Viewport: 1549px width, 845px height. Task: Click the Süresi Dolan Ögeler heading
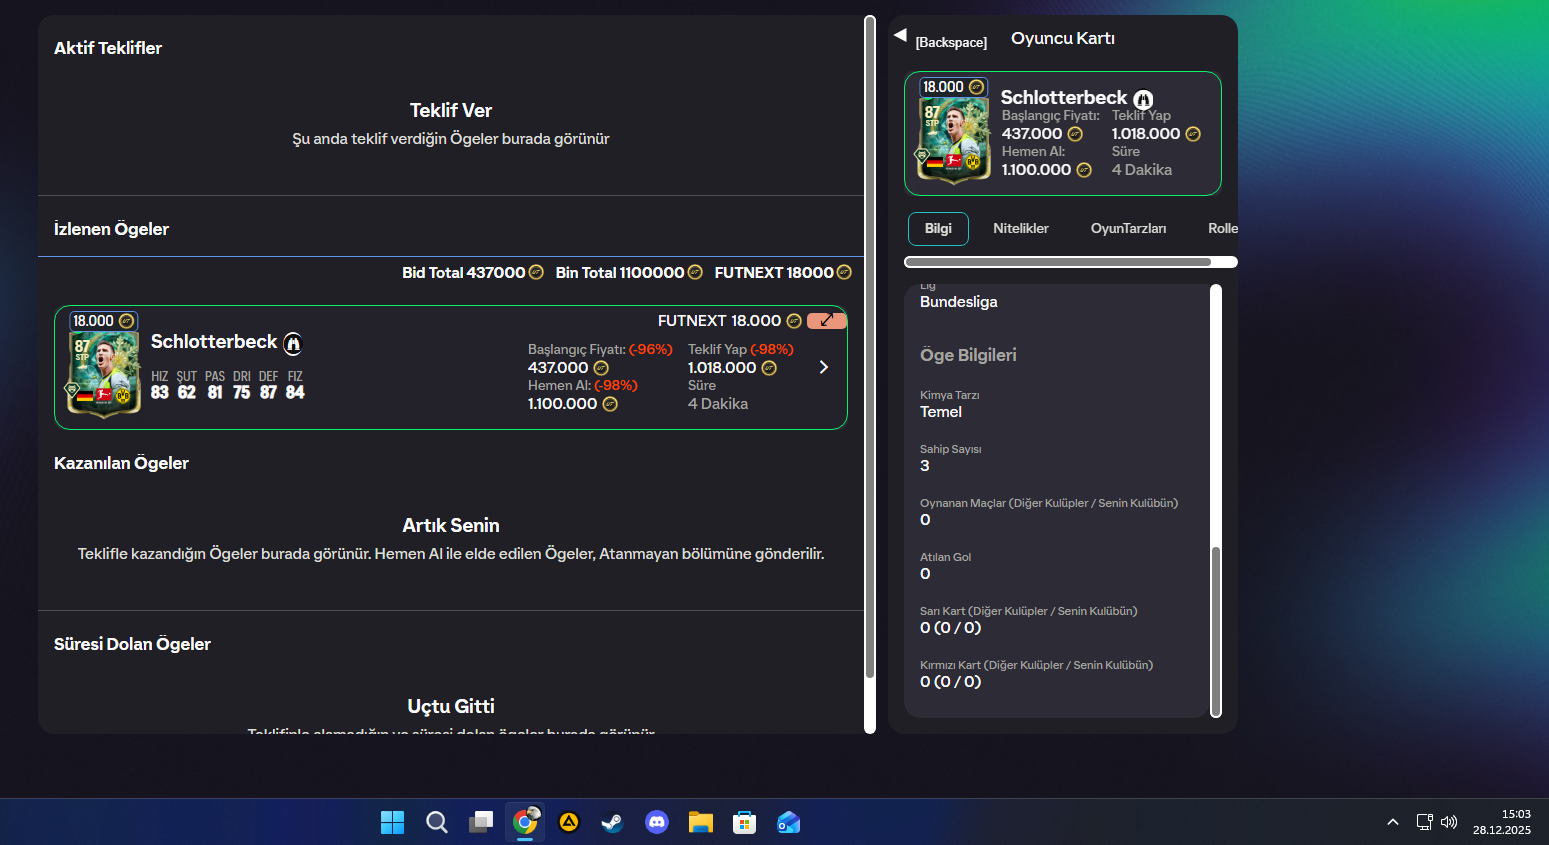click(x=132, y=644)
